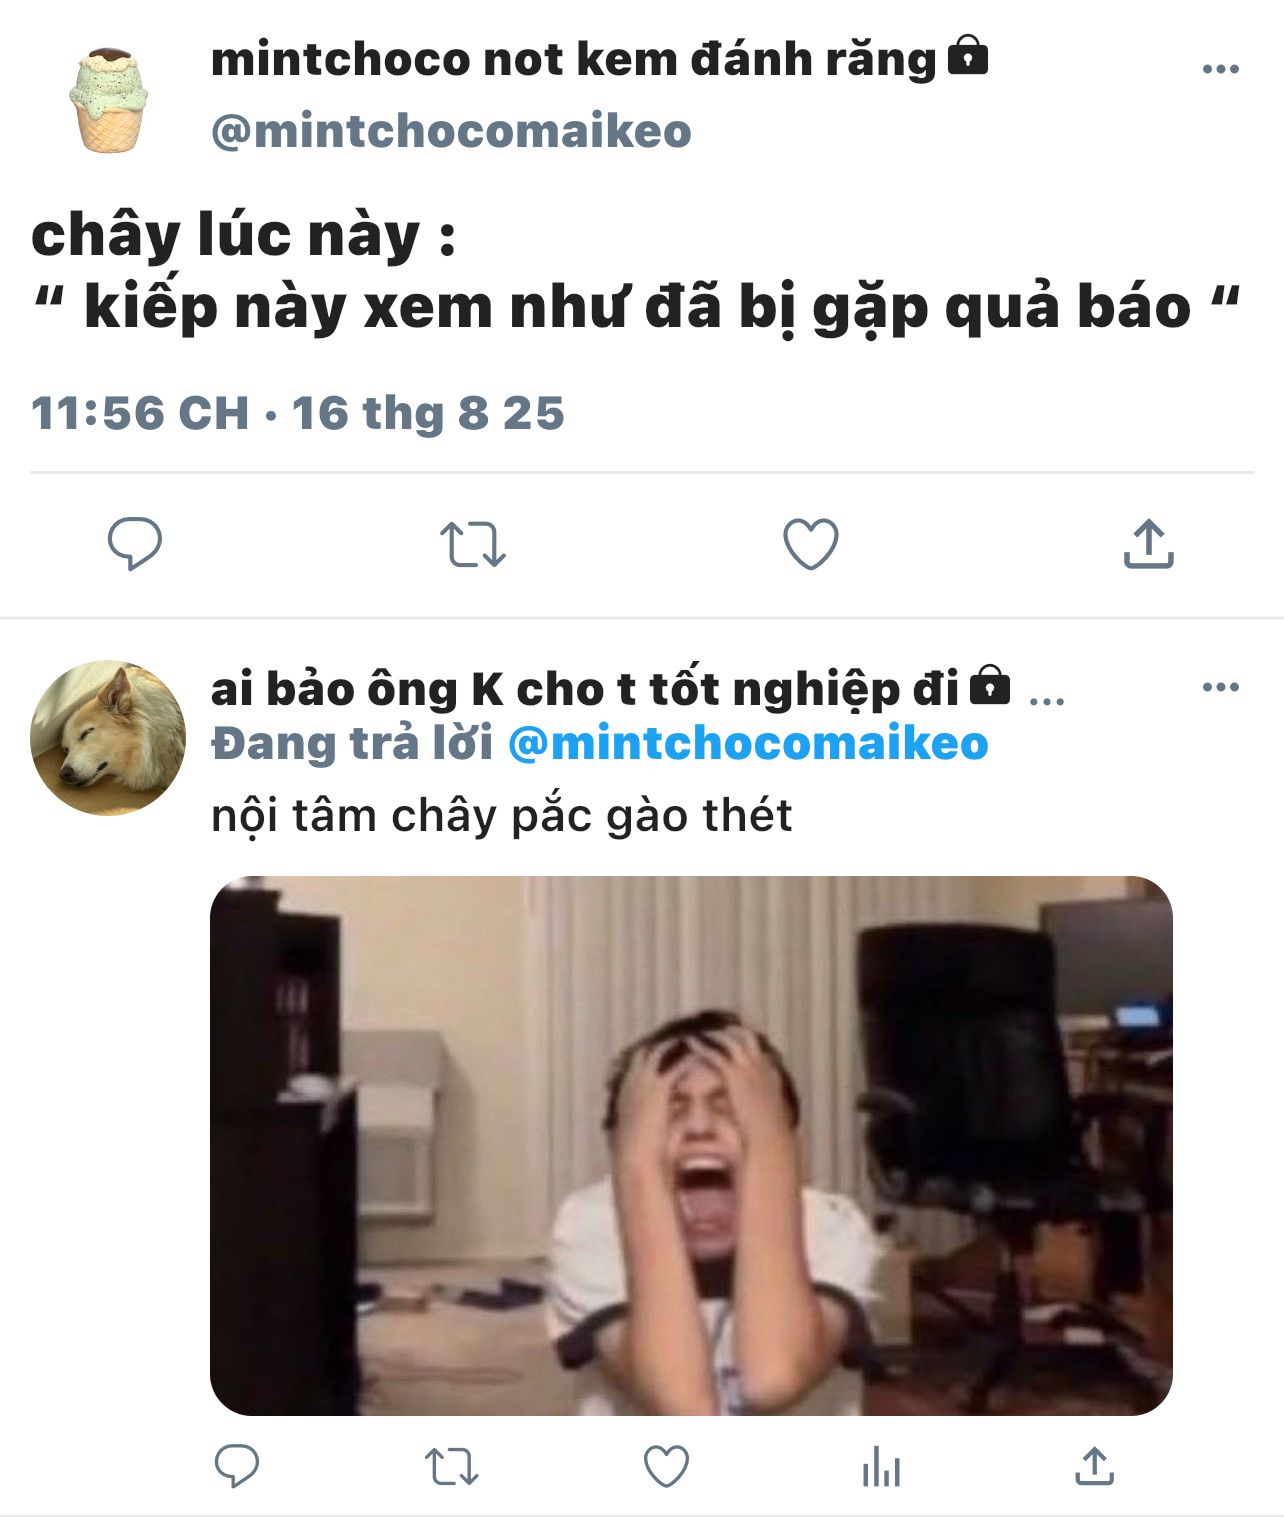Tap the timestamp 11:56 CH 16 thg 8 25

[298, 413]
